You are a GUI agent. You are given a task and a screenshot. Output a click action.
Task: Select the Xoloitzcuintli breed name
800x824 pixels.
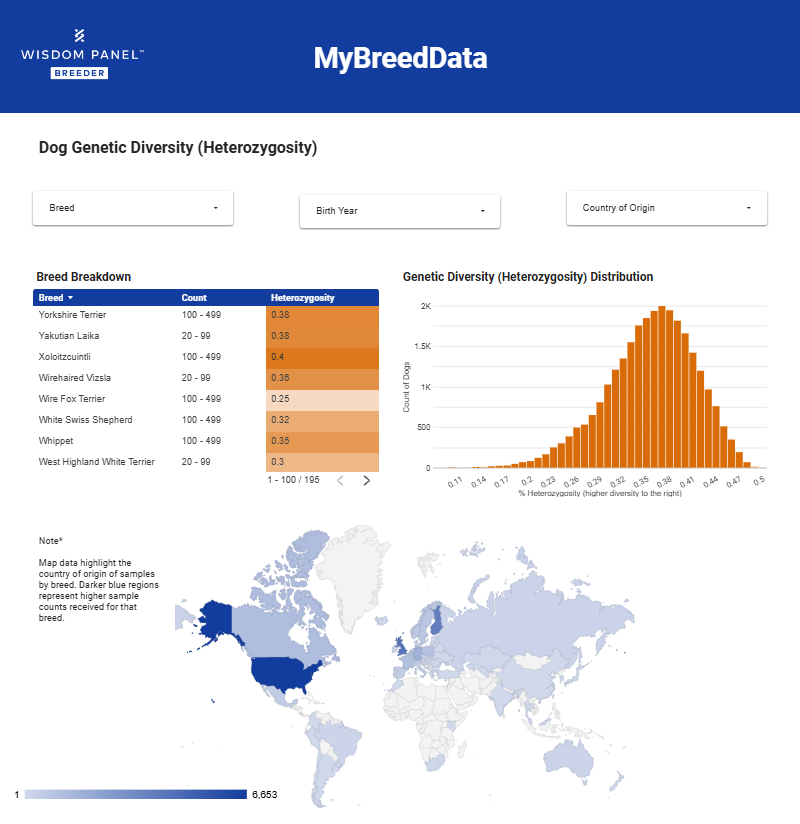coord(65,357)
